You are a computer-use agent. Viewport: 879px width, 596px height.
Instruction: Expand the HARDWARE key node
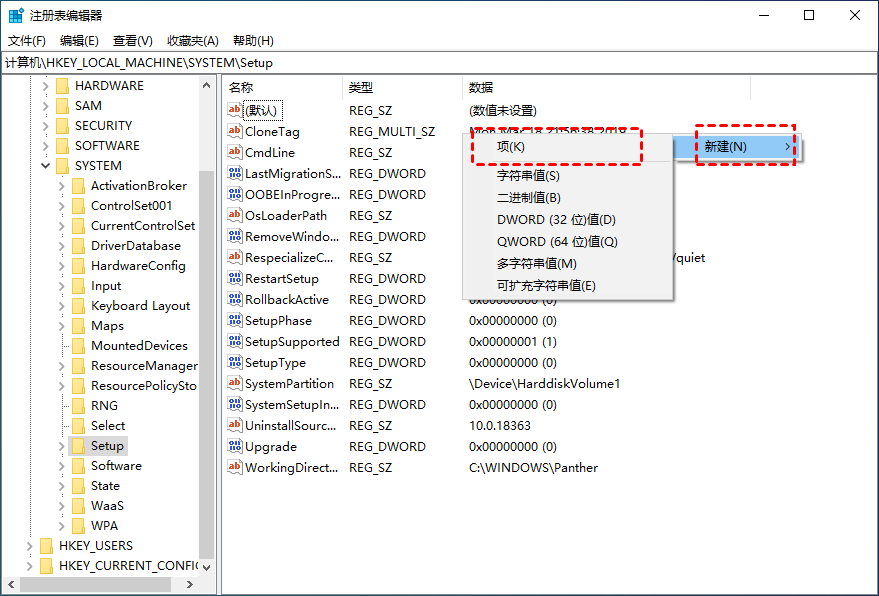tap(45, 86)
